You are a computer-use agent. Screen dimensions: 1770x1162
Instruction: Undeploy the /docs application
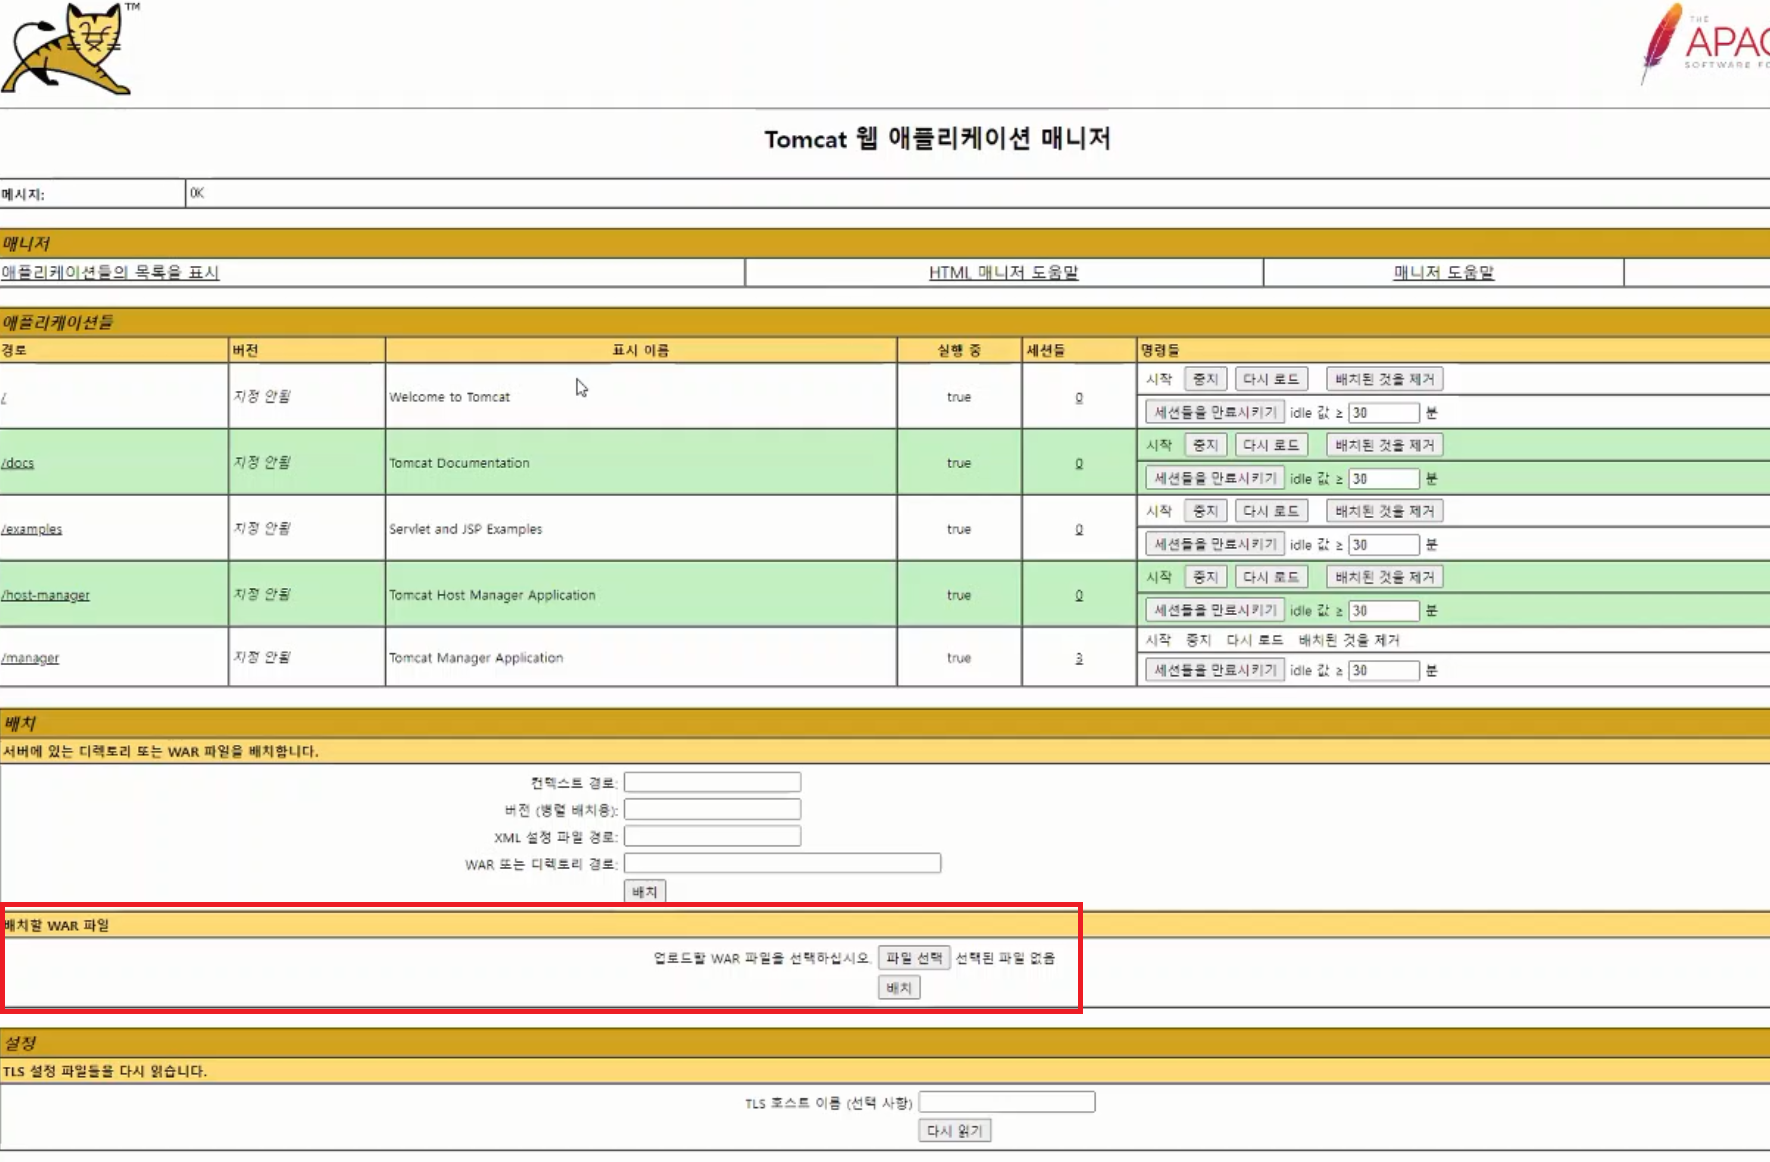coord(1385,445)
